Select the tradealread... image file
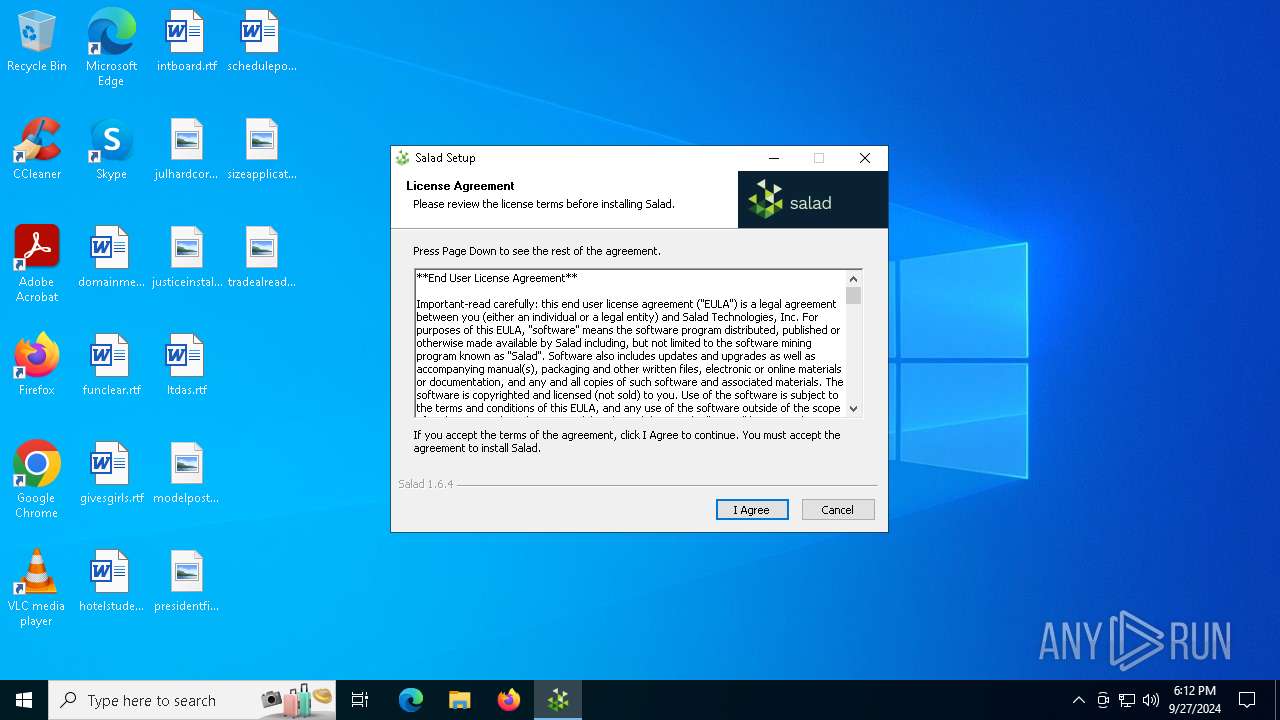The image size is (1280, 720). [262, 258]
